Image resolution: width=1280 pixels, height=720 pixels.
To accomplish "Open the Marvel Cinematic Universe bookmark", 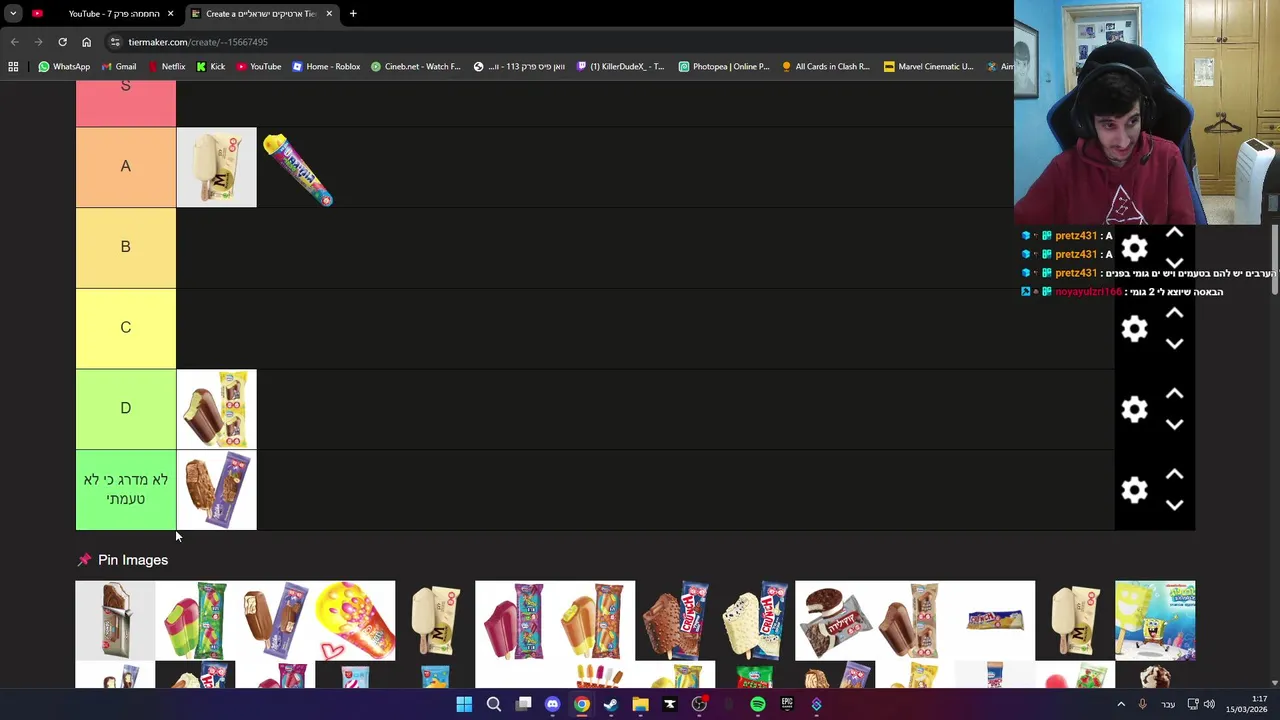I will 929,67.
